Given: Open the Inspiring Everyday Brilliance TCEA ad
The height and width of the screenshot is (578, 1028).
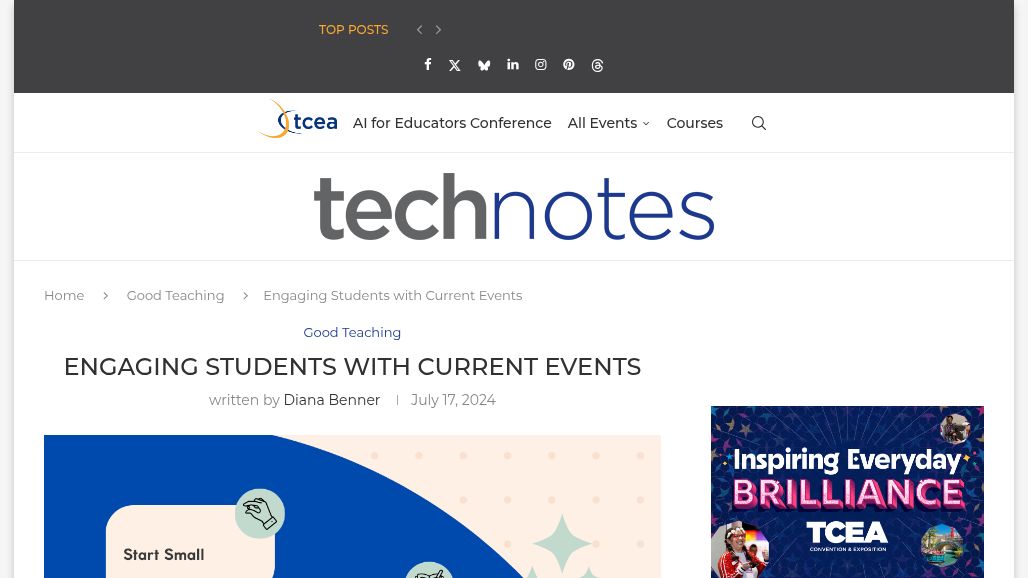Looking at the screenshot, I should [847, 491].
